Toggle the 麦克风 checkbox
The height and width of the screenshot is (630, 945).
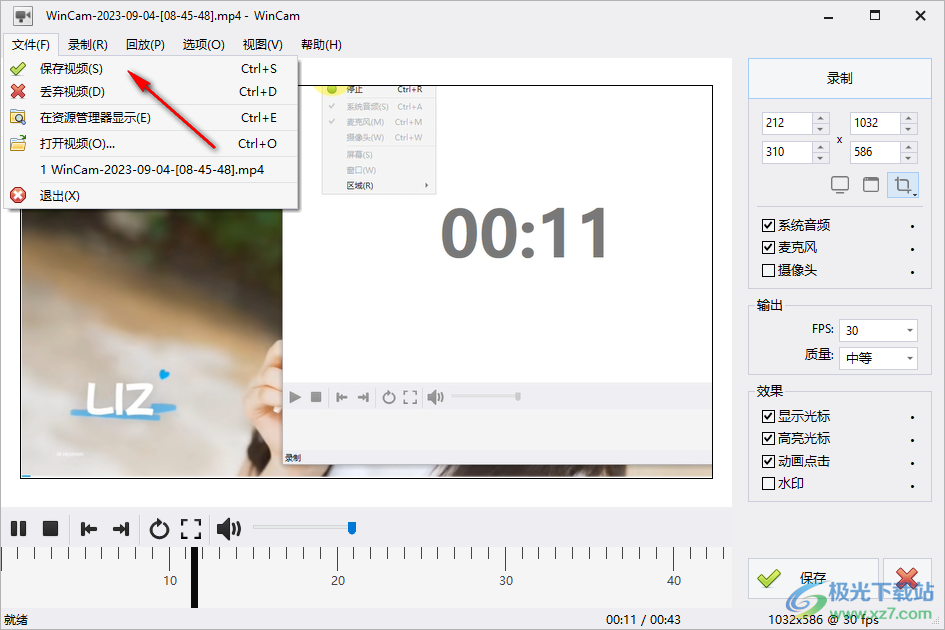pyautogui.click(x=768, y=248)
